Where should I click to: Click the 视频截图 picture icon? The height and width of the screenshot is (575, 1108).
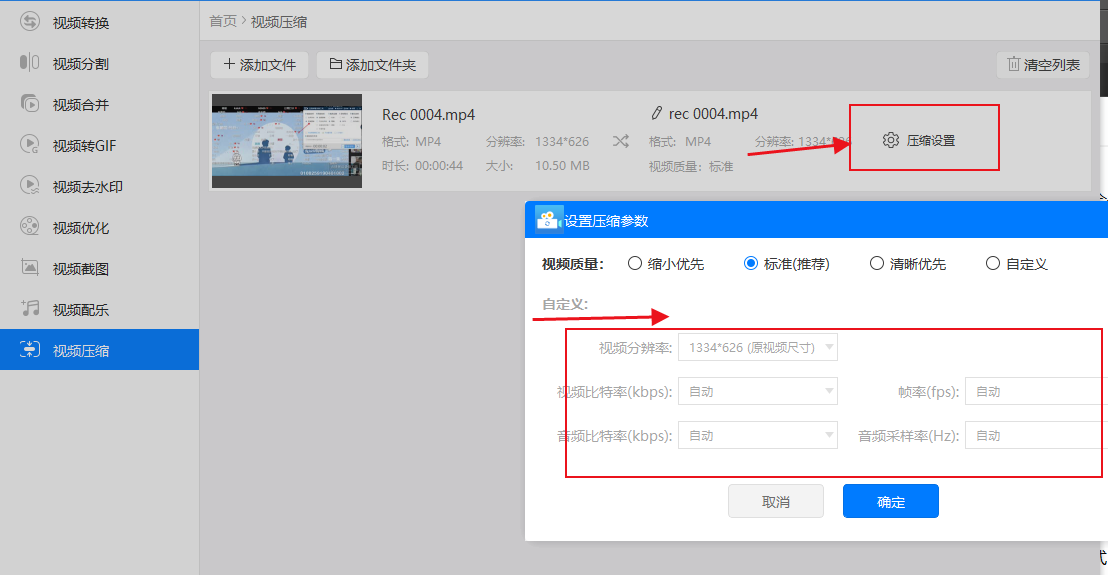pos(30,268)
